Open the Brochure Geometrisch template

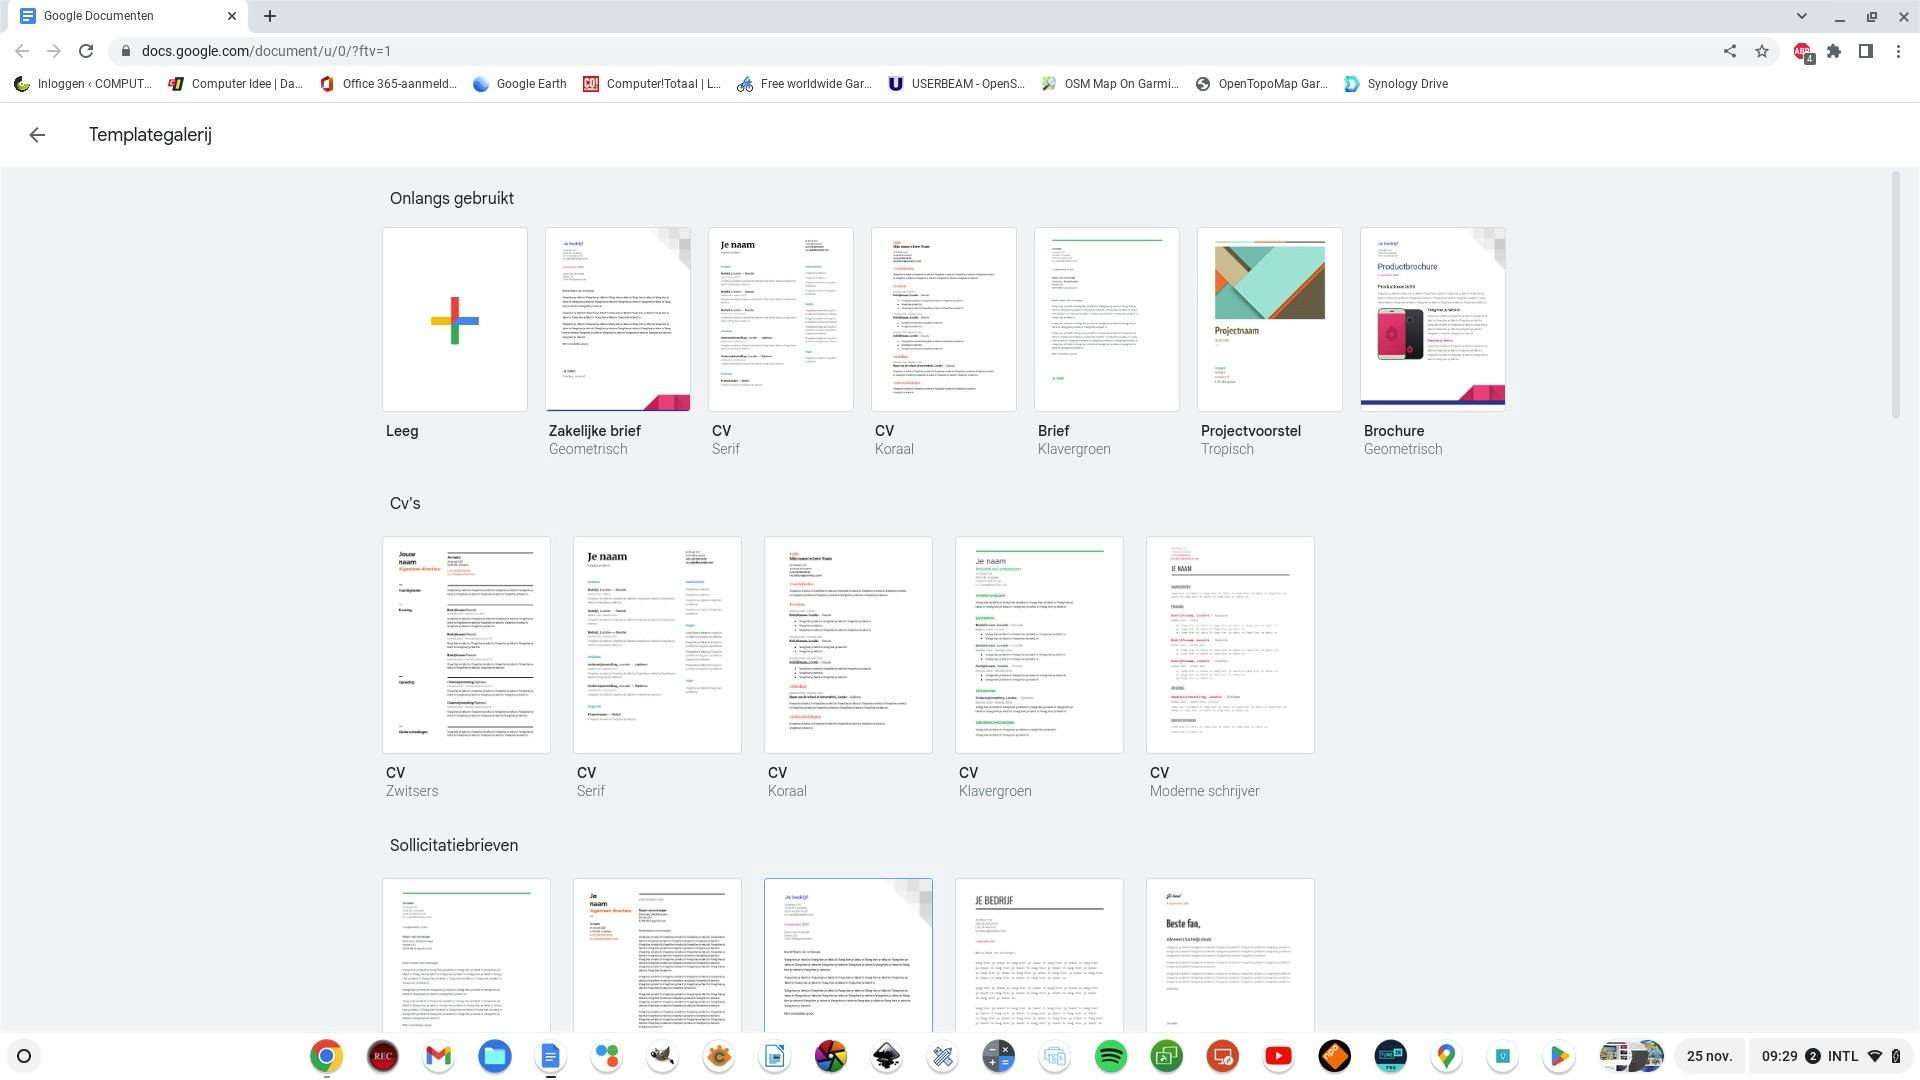point(1432,319)
